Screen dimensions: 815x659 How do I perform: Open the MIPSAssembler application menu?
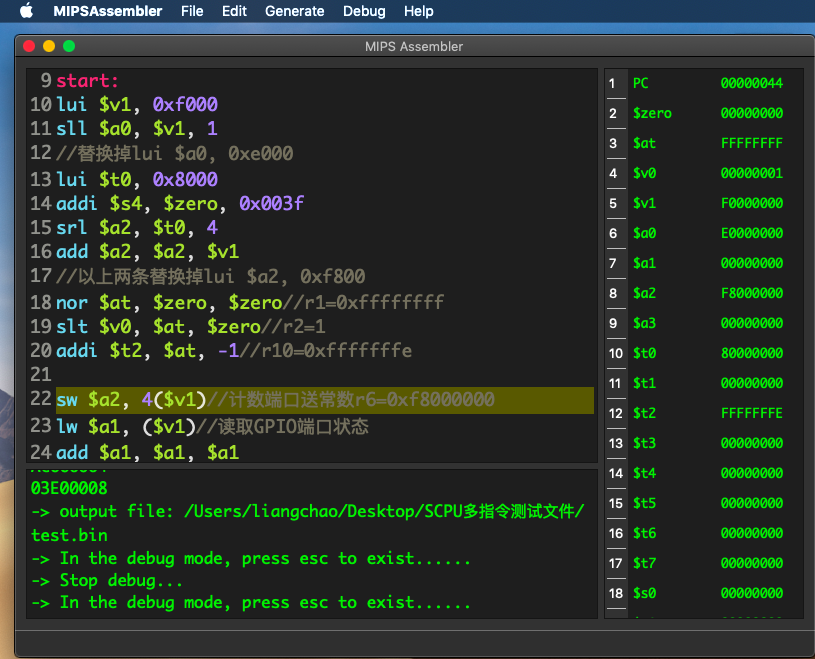coord(108,11)
